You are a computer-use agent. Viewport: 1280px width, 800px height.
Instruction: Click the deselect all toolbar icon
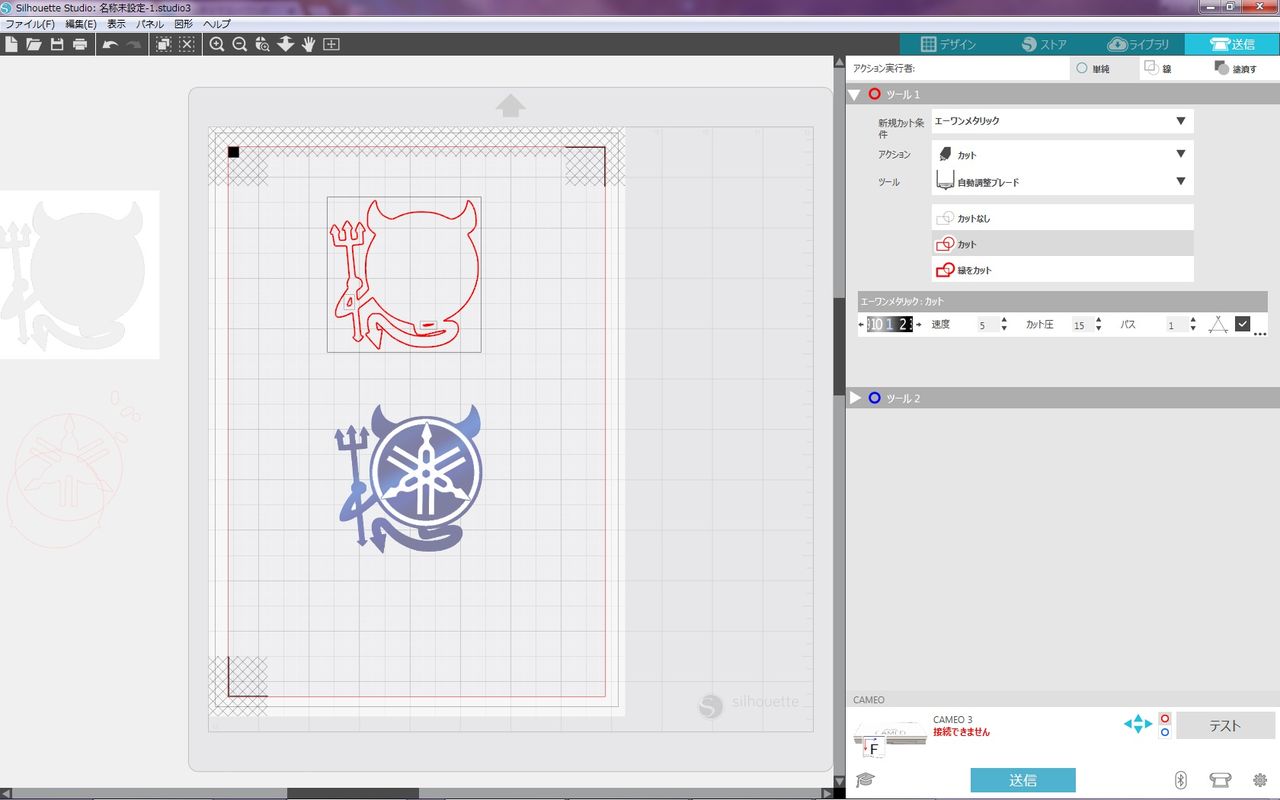187,44
